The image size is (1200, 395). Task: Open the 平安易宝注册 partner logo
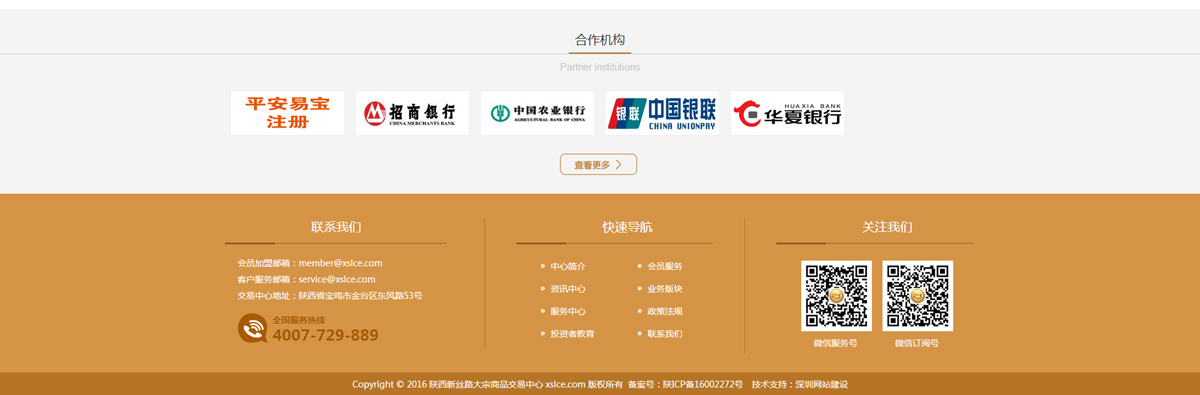pyautogui.click(x=287, y=113)
